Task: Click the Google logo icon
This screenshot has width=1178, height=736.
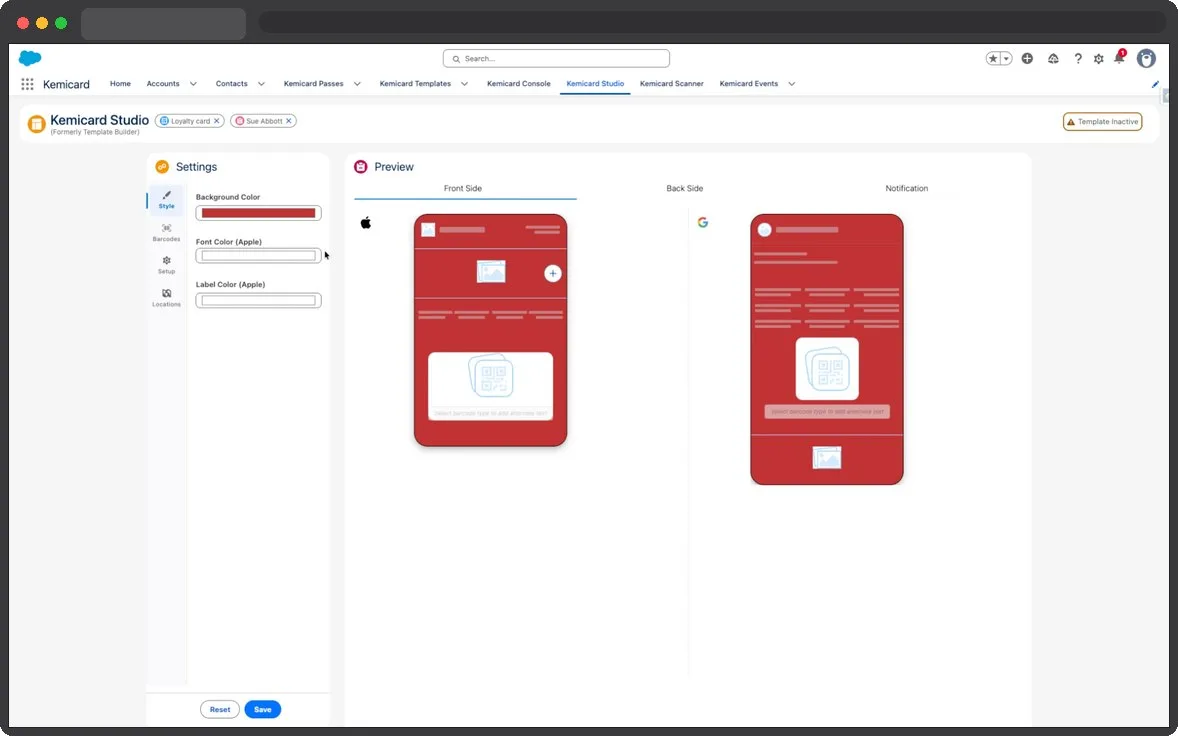Action: [x=702, y=222]
